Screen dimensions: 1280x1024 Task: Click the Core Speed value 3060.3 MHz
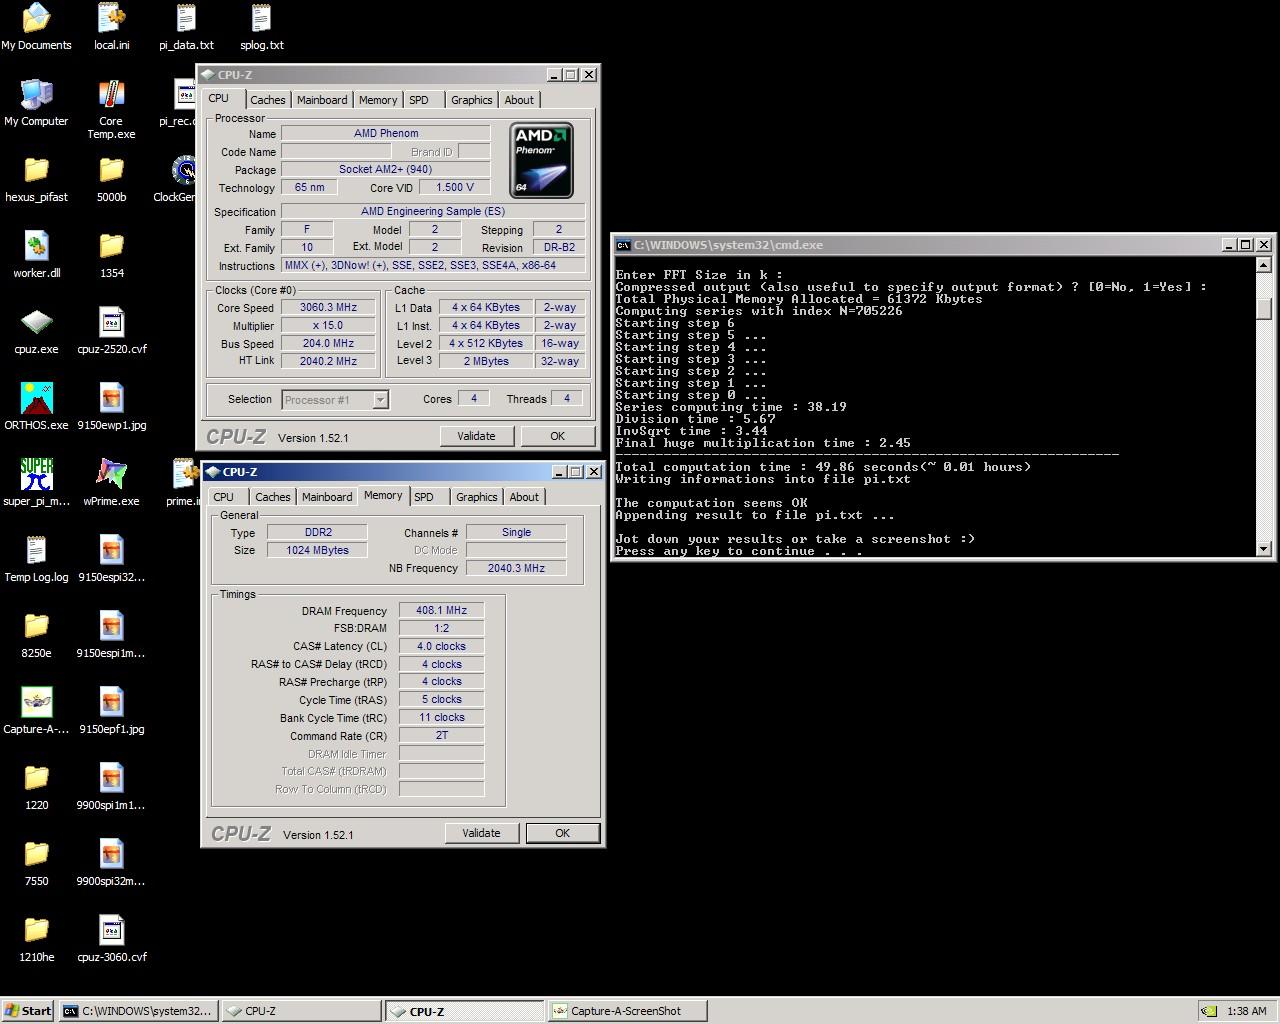pyautogui.click(x=328, y=307)
